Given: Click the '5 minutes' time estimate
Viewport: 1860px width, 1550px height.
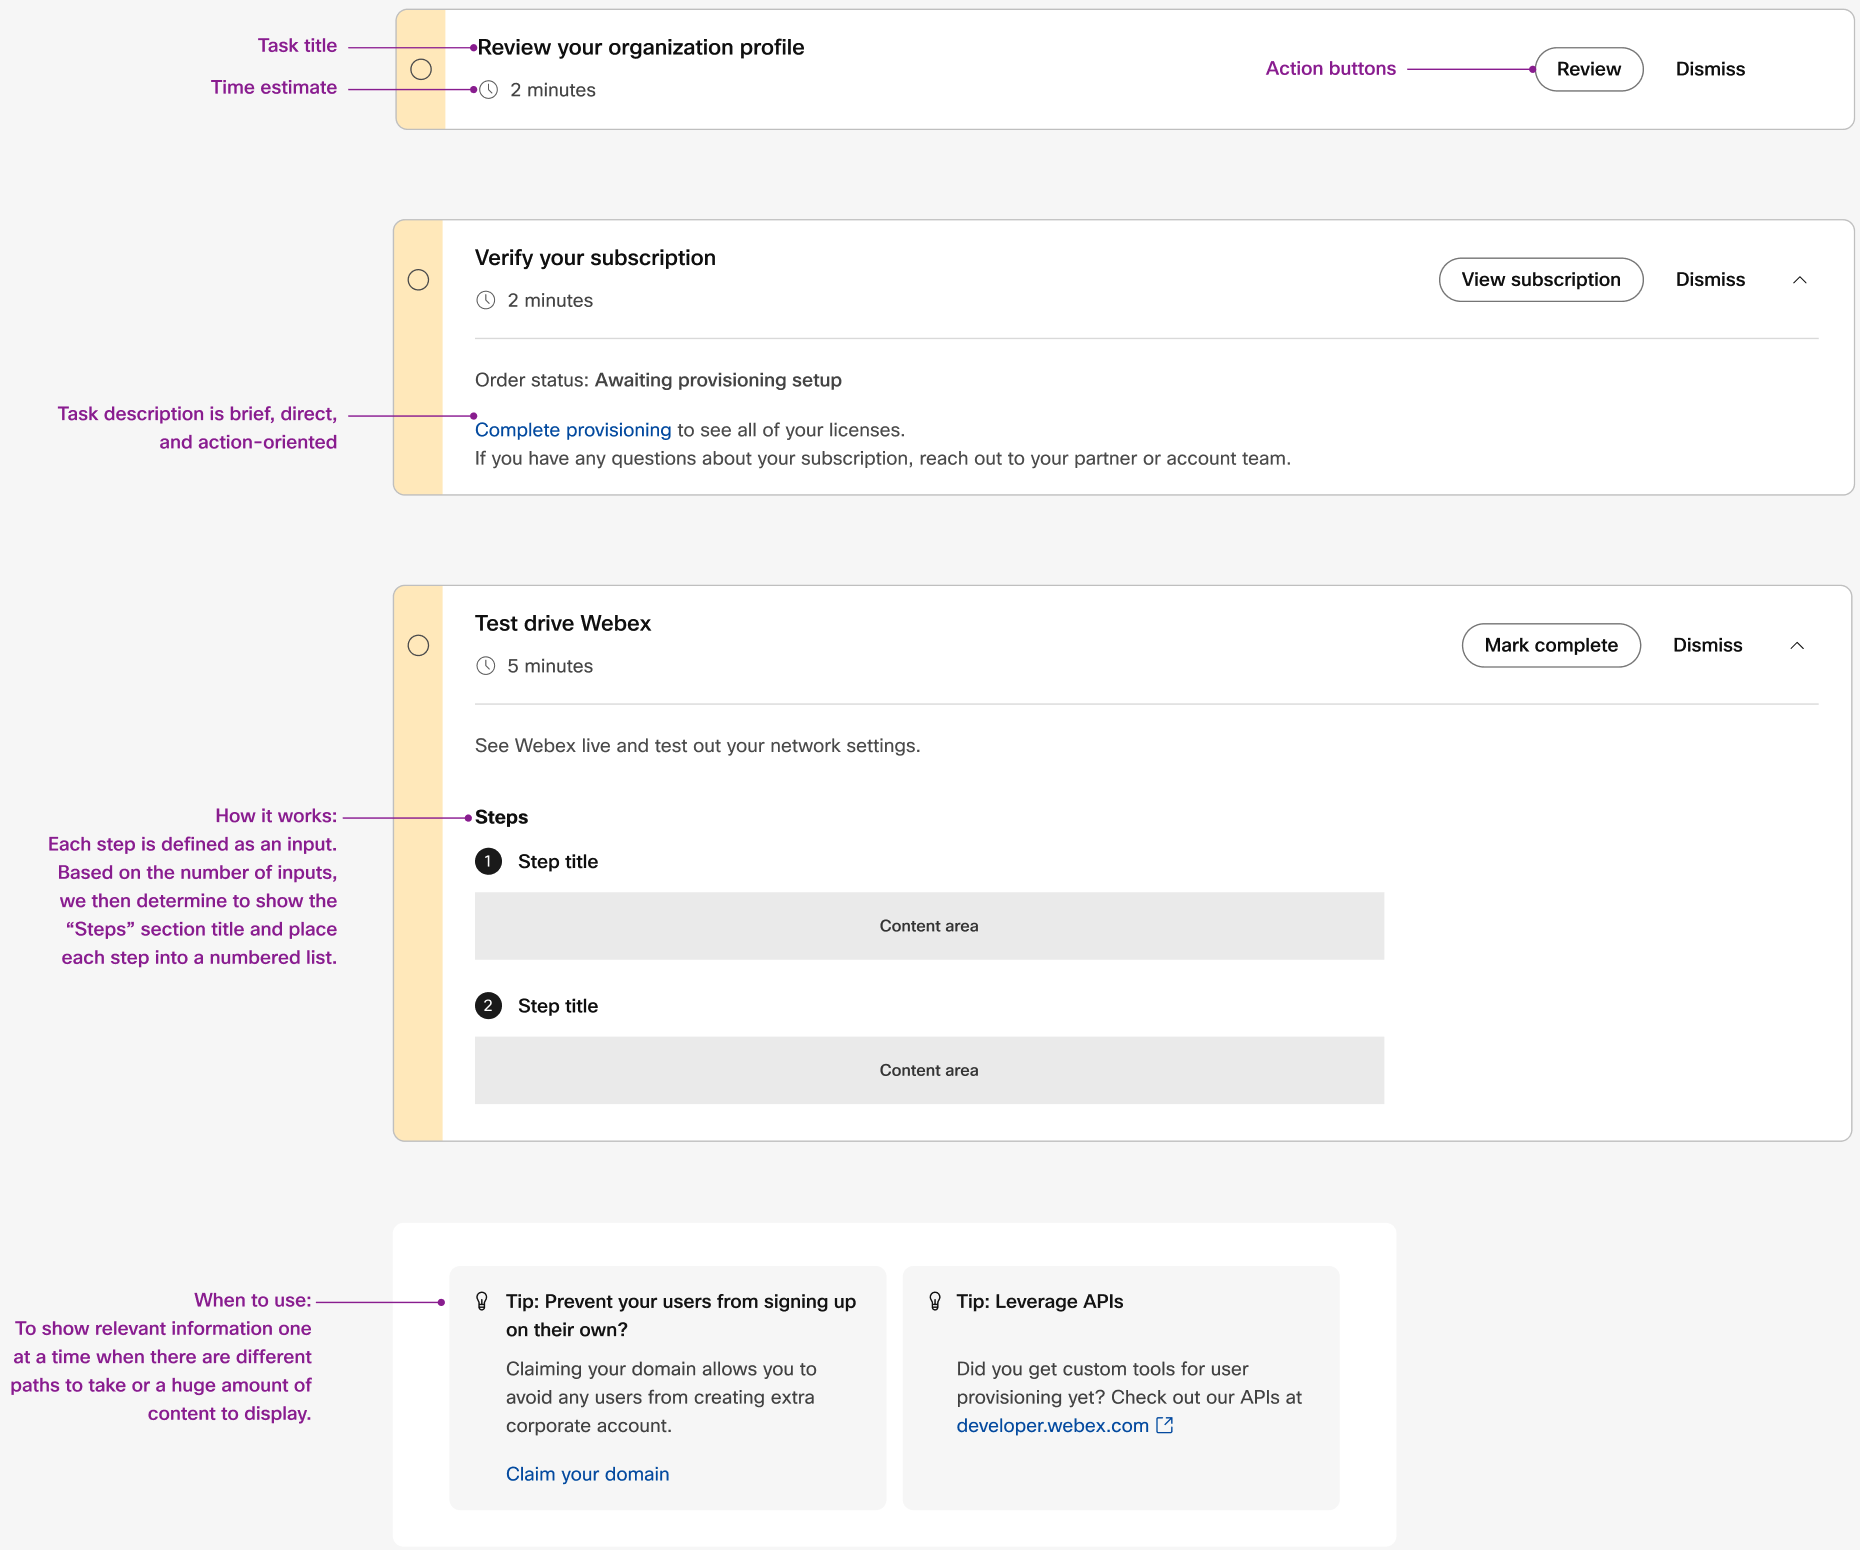Looking at the screenshot, I should (x=550, y=666).
